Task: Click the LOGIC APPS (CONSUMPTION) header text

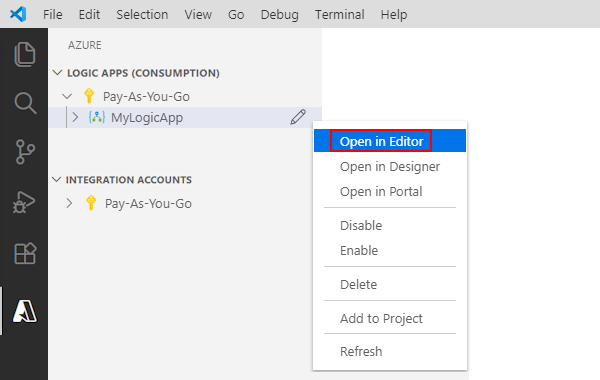Action: tap(143, 73)
